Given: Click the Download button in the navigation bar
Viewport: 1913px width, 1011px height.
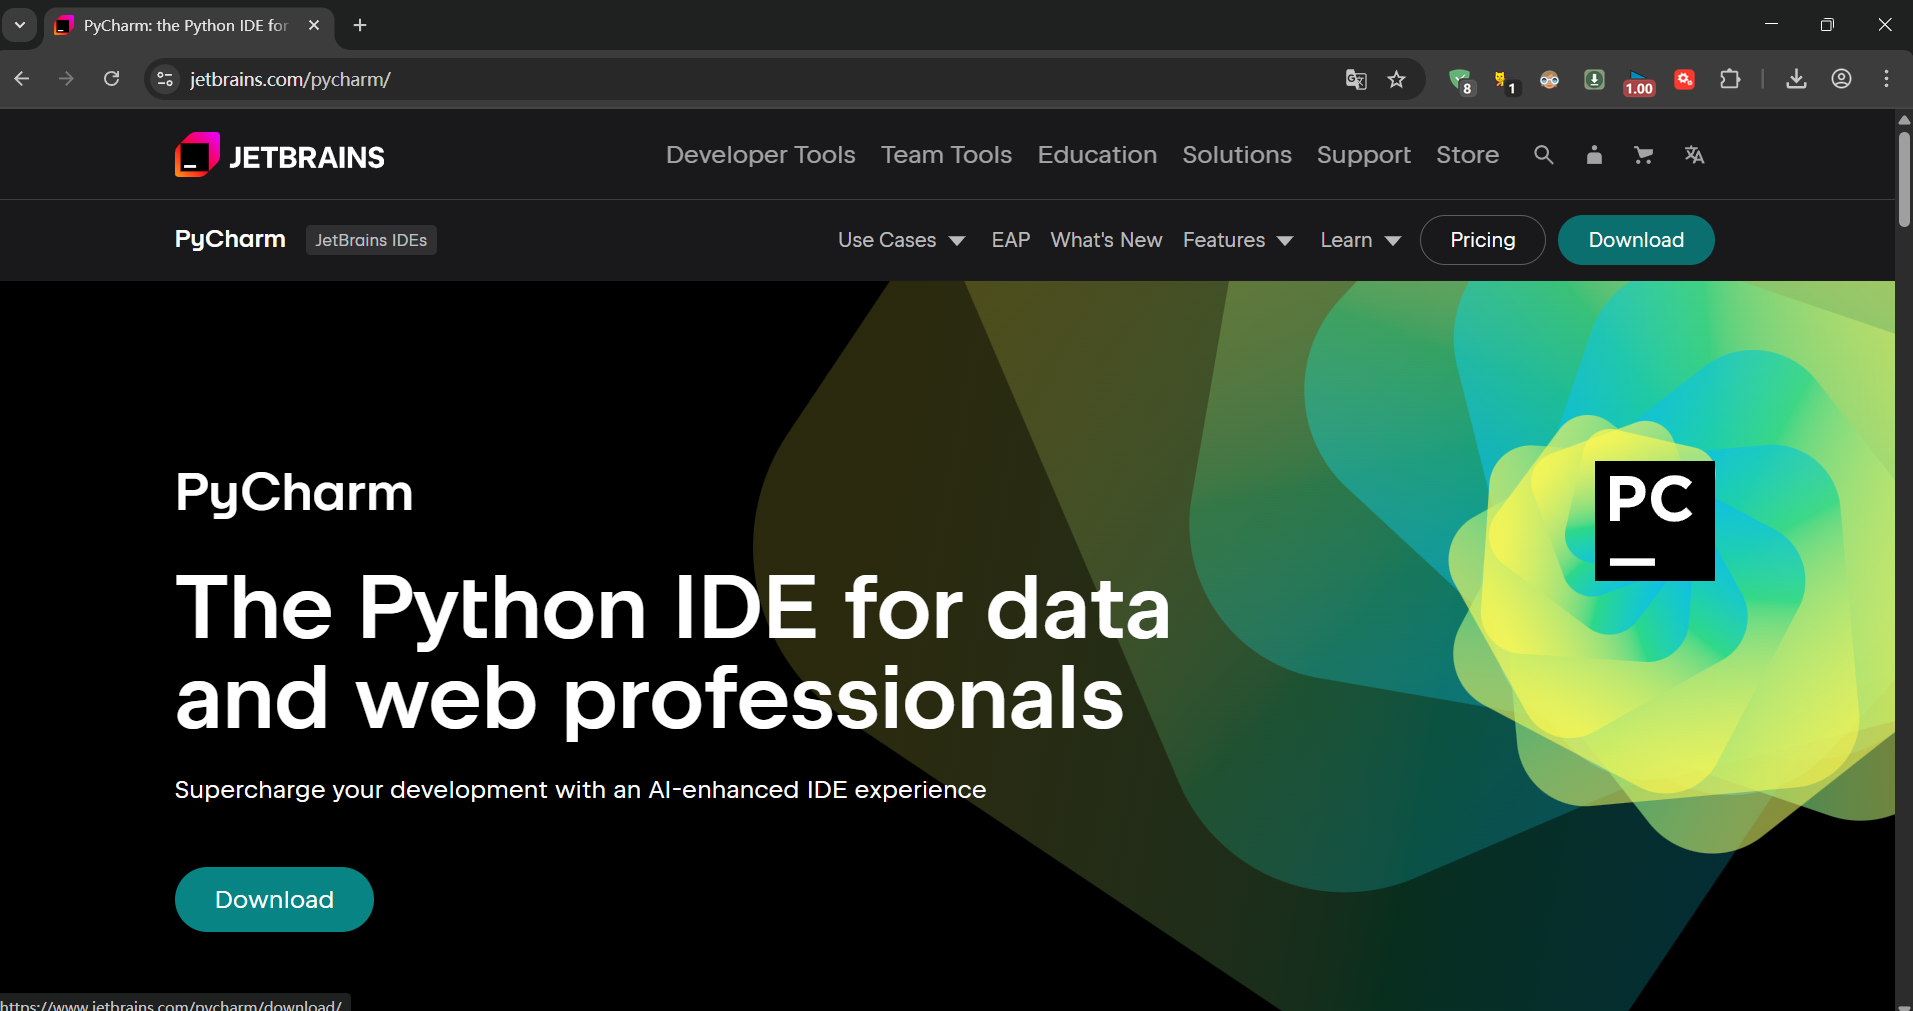Looking at the screenshot, I should [1636, 240].
